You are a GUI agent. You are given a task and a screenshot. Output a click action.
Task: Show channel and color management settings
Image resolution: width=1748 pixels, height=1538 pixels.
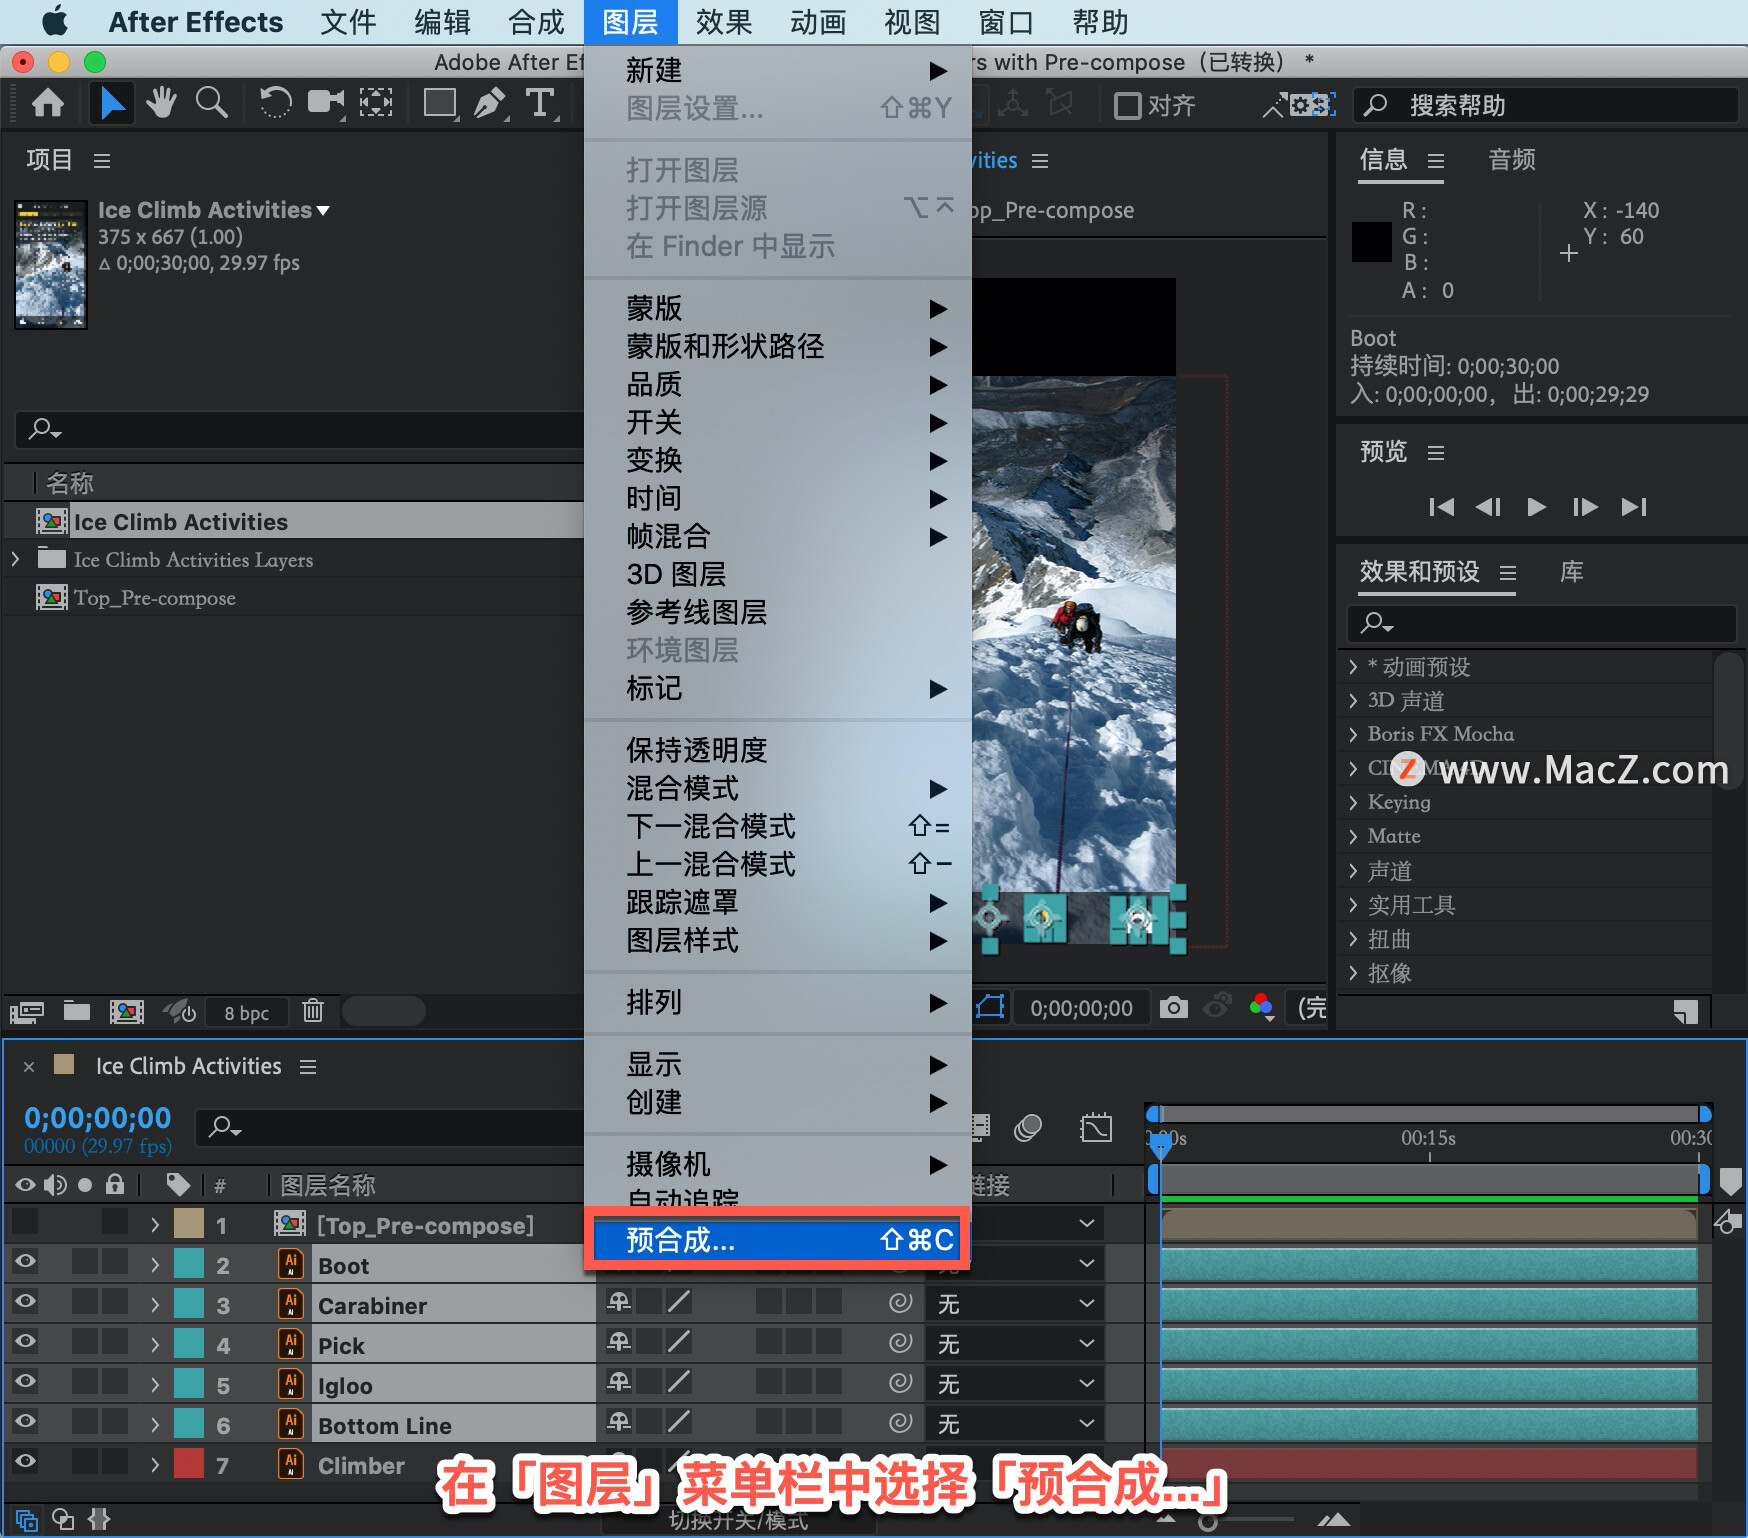[x=1262, y=1007]
